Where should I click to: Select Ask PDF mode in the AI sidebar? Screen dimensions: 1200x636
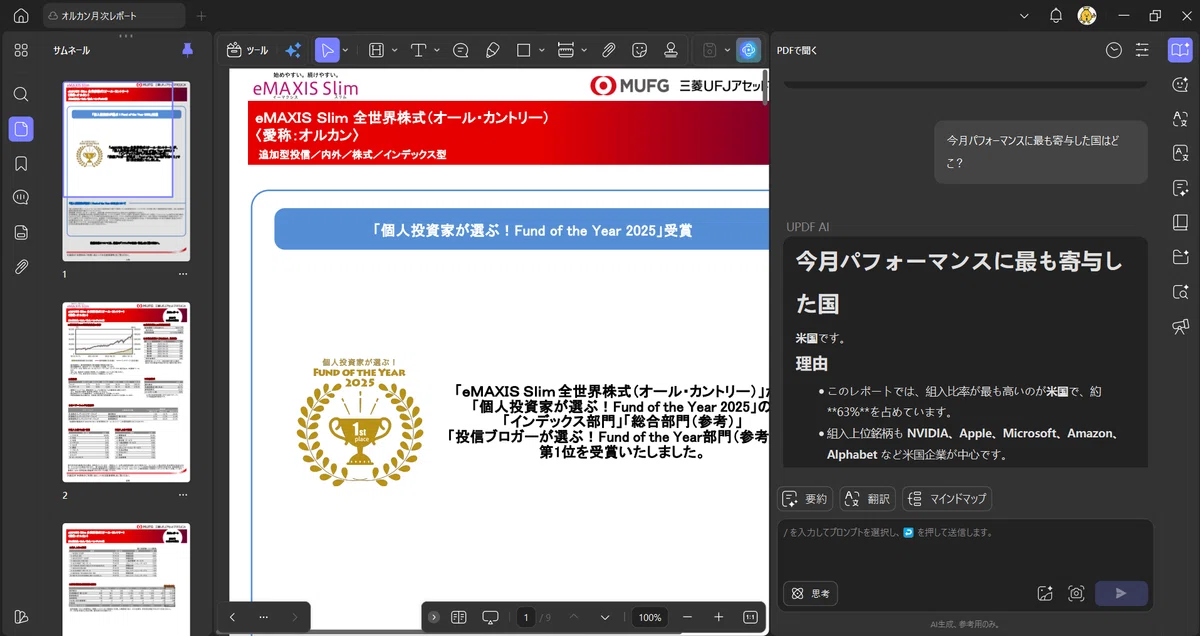(x=1180, y=50)
